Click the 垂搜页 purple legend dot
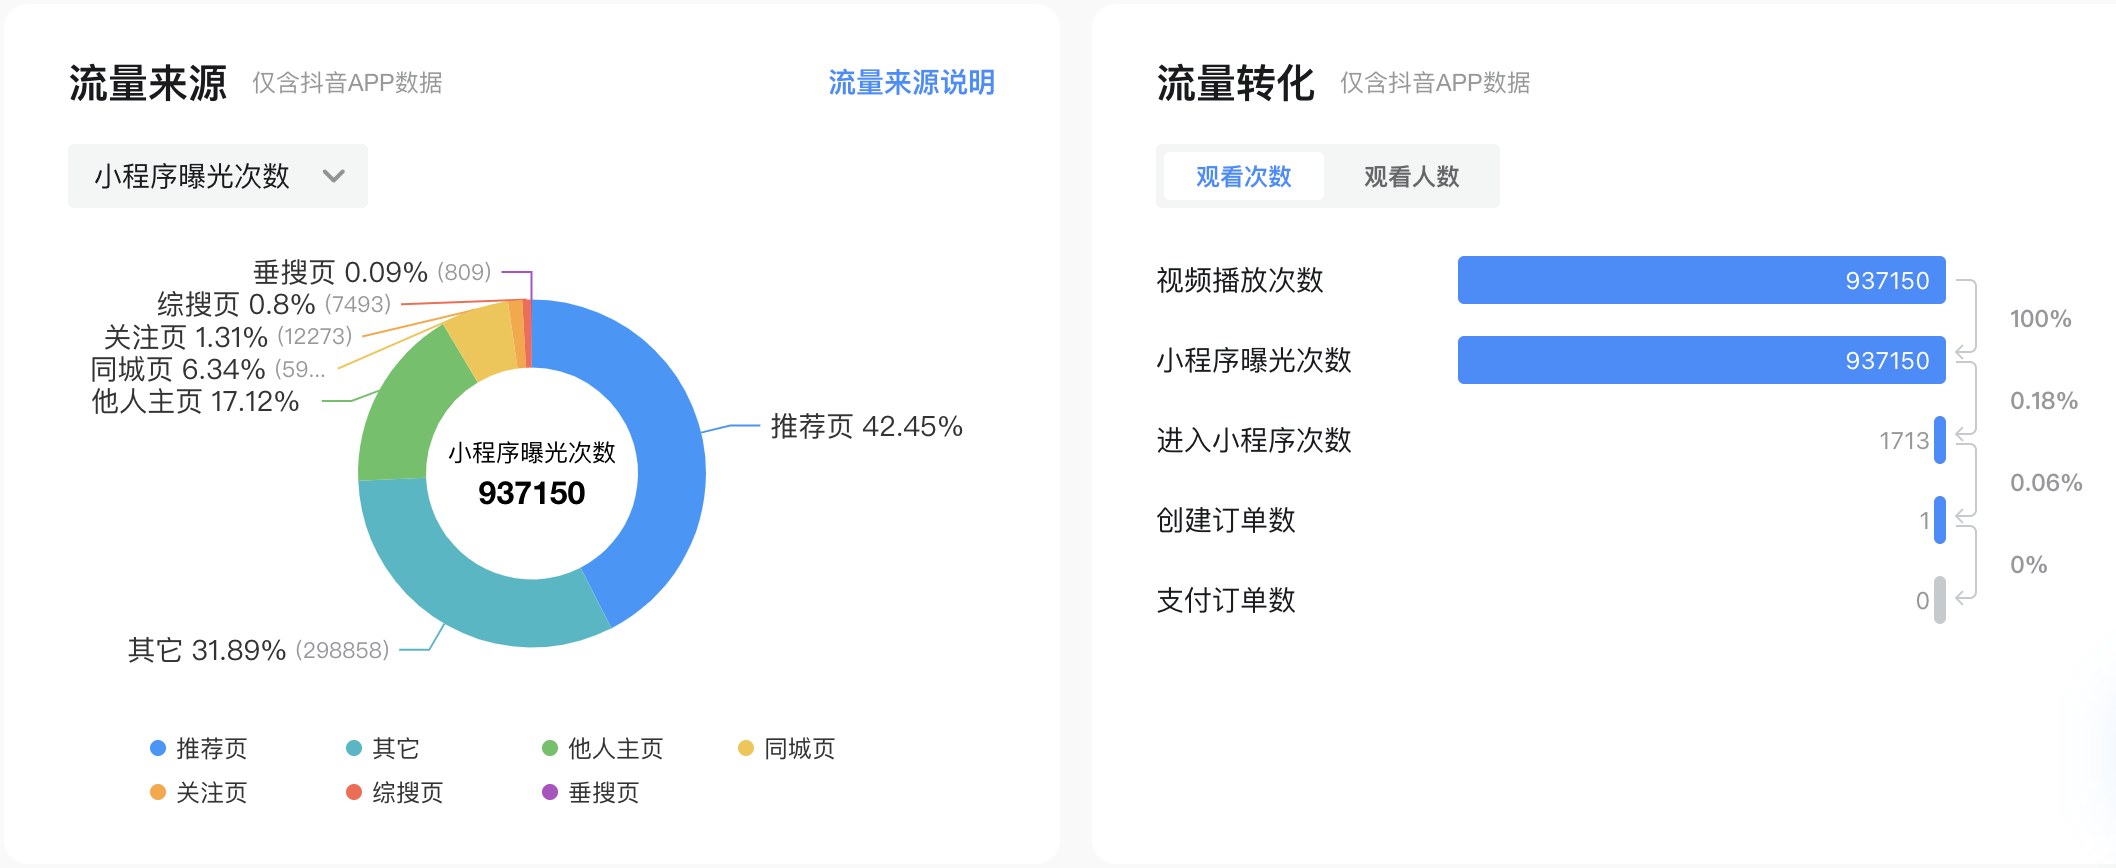The image size is (2116, 868). 550,792
